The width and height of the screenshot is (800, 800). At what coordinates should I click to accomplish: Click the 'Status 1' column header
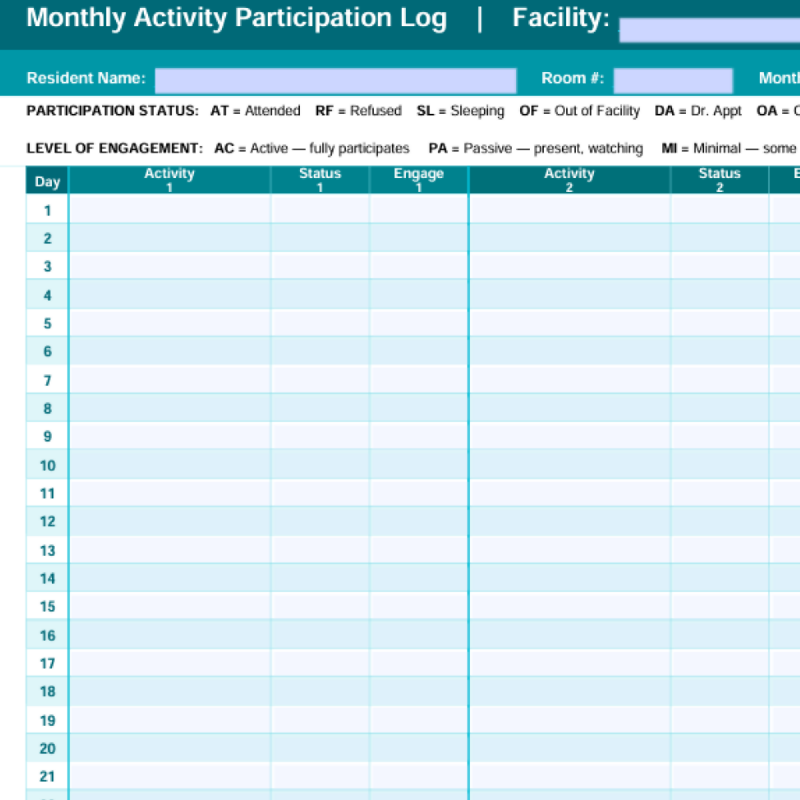[320, 180]
